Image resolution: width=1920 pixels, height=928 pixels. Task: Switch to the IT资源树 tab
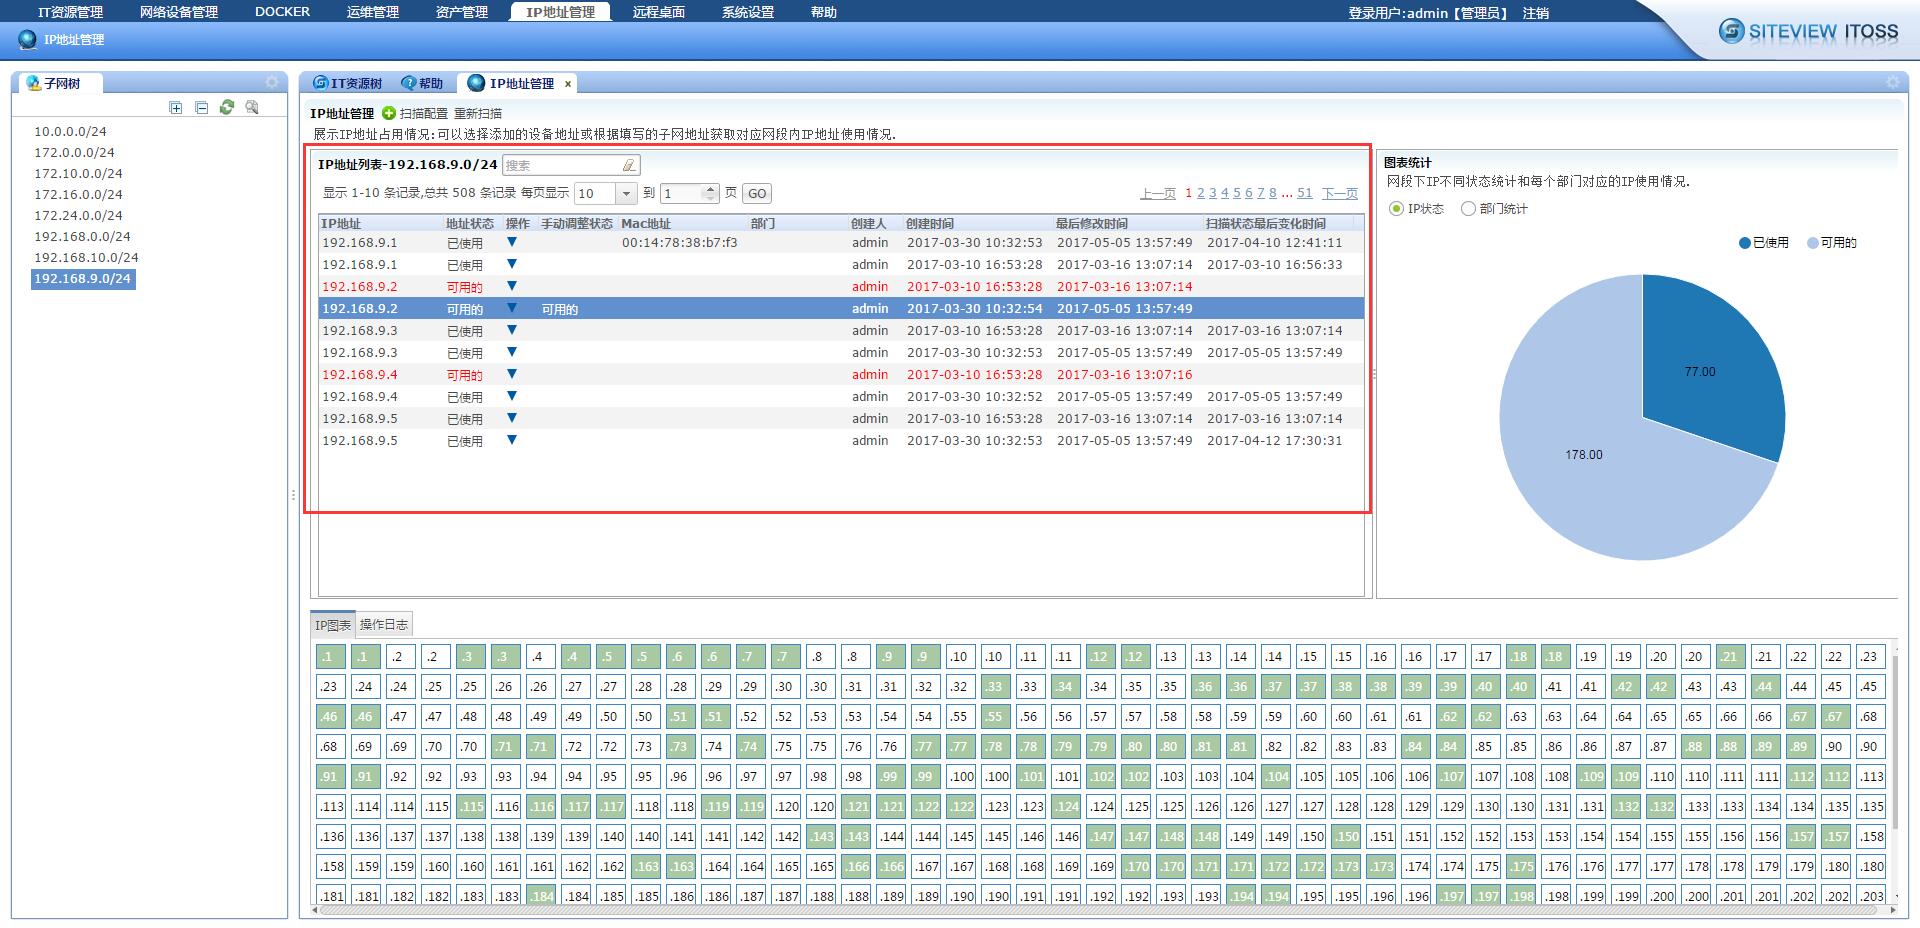[347, 84]
